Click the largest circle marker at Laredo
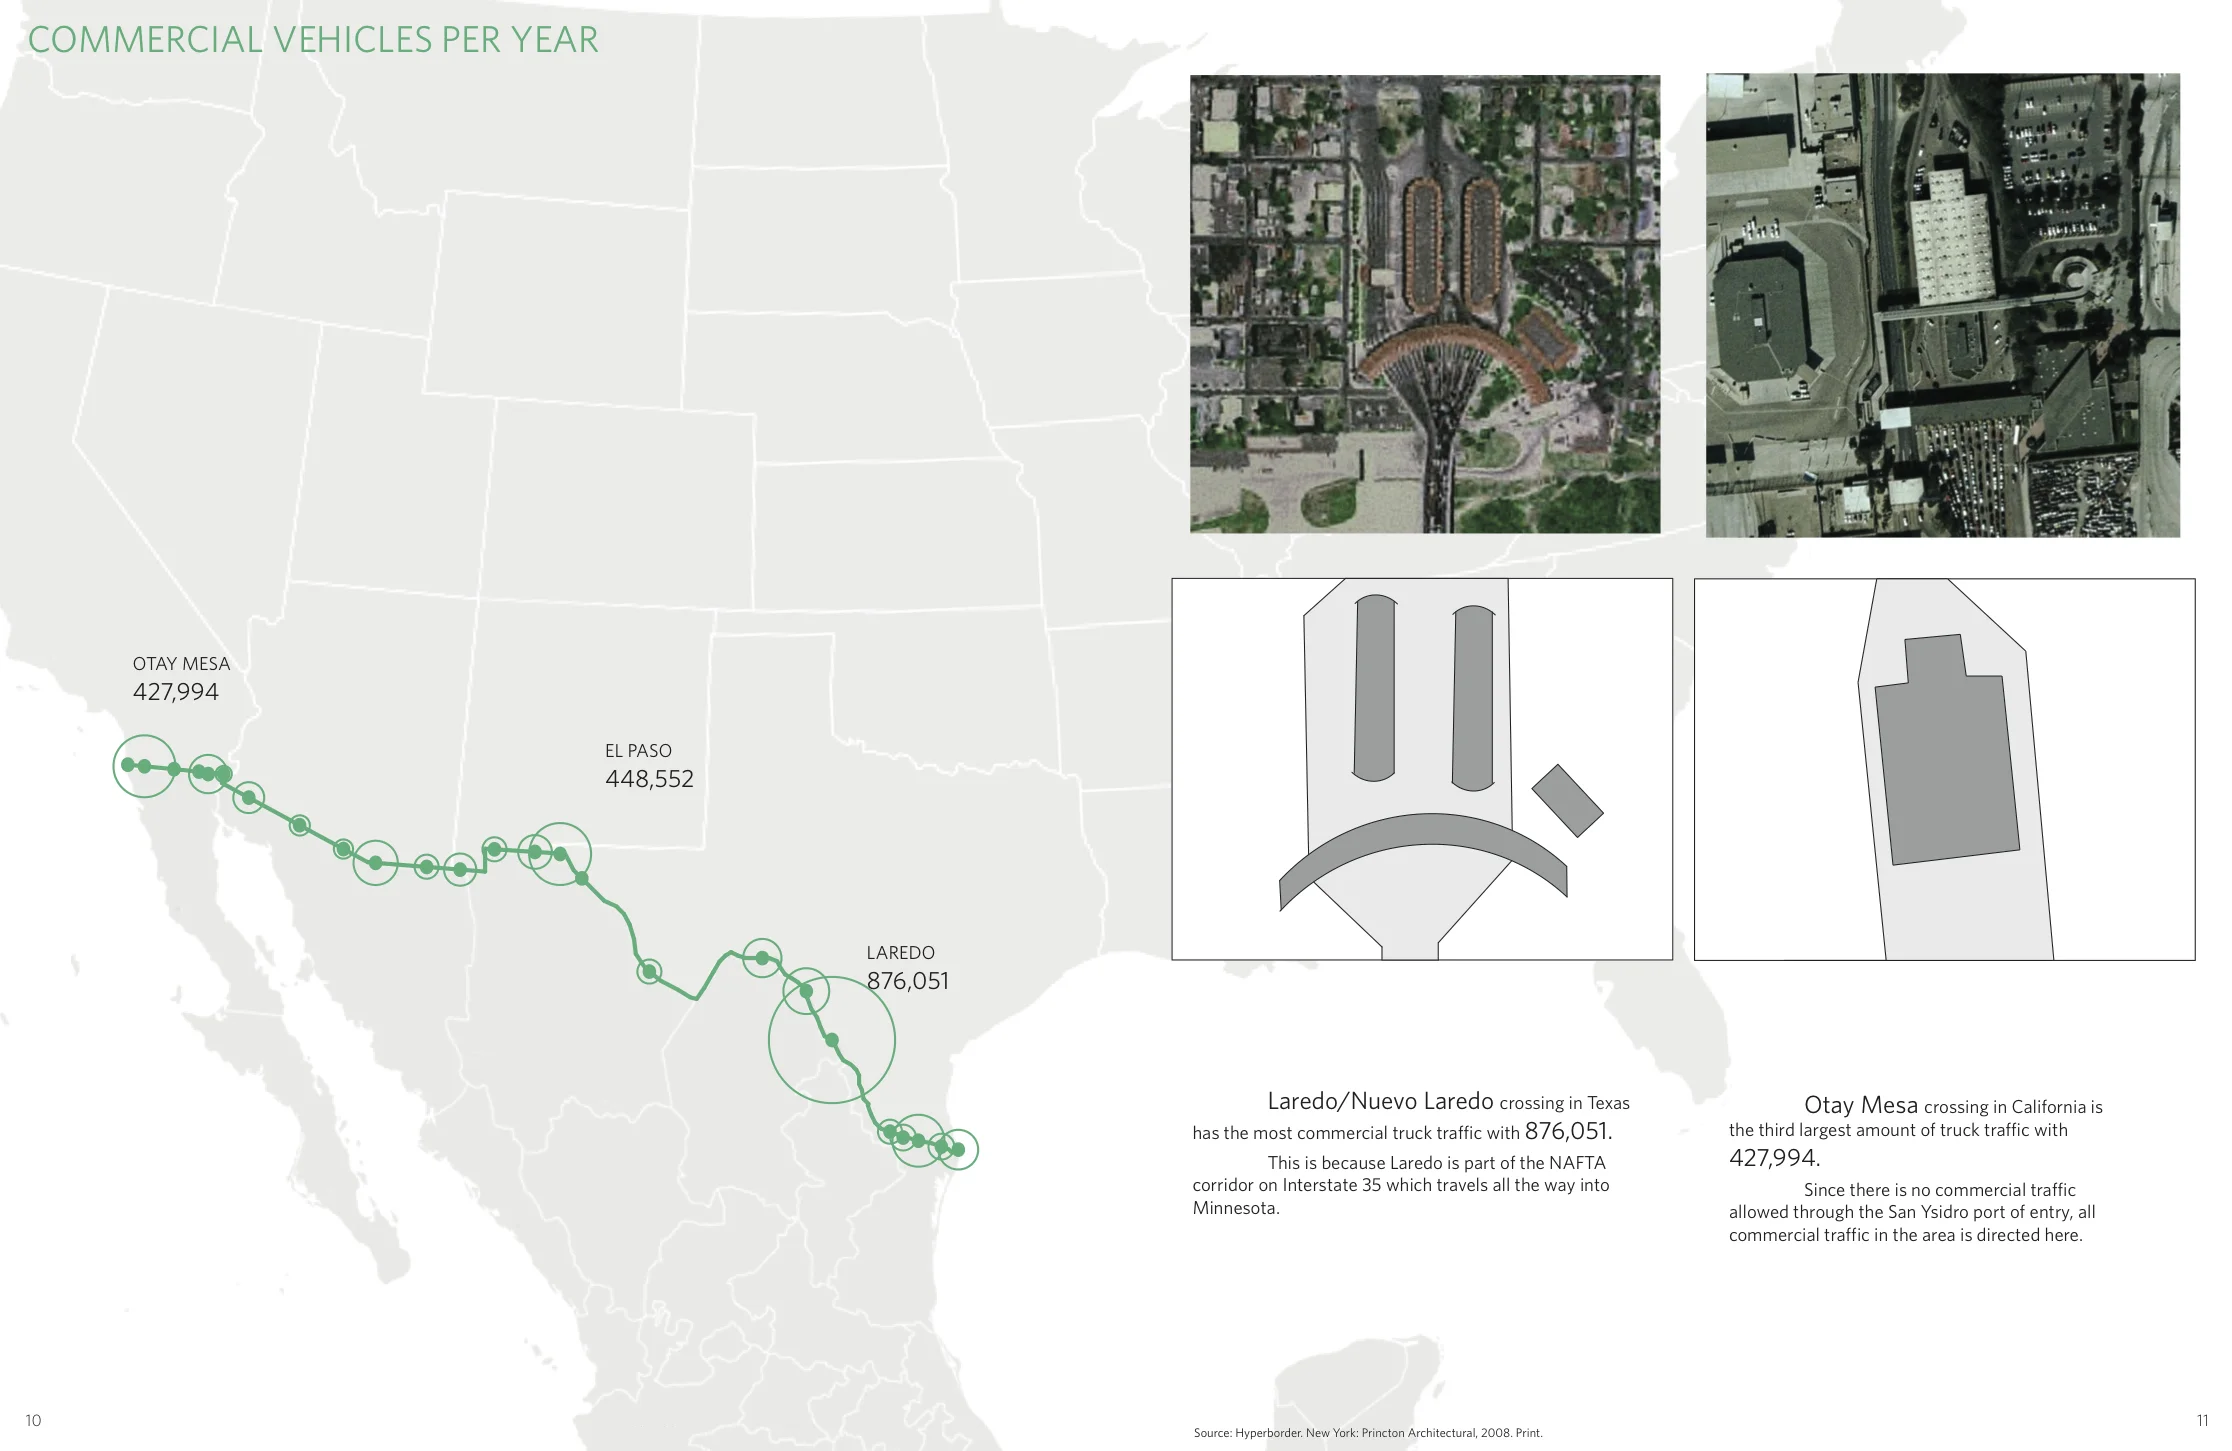The width and height of the screenshot is (2232, 1451). [x=832, y=1040]
